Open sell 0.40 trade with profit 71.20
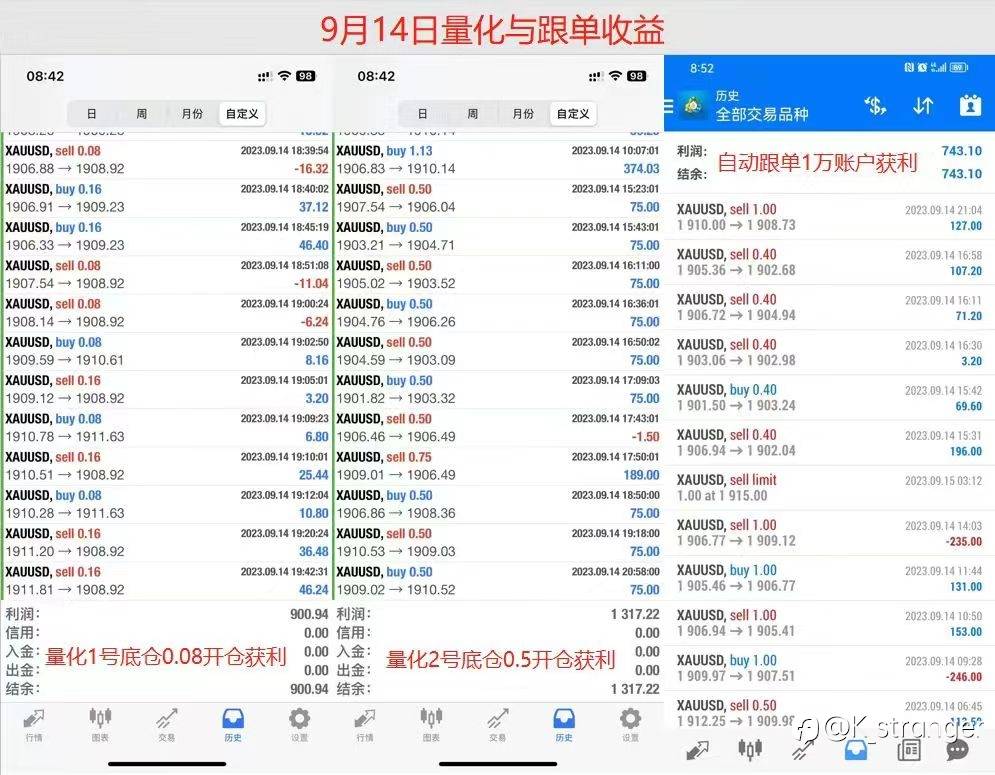995x775 pixels. 829,307
